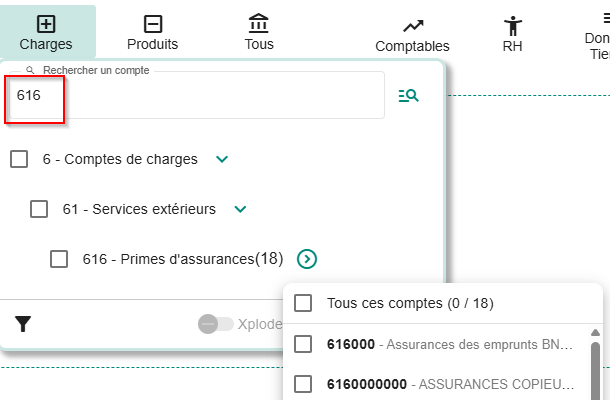610x400 pixels.
Task: Click the Produits minus icon
Action: pos(152,24)
